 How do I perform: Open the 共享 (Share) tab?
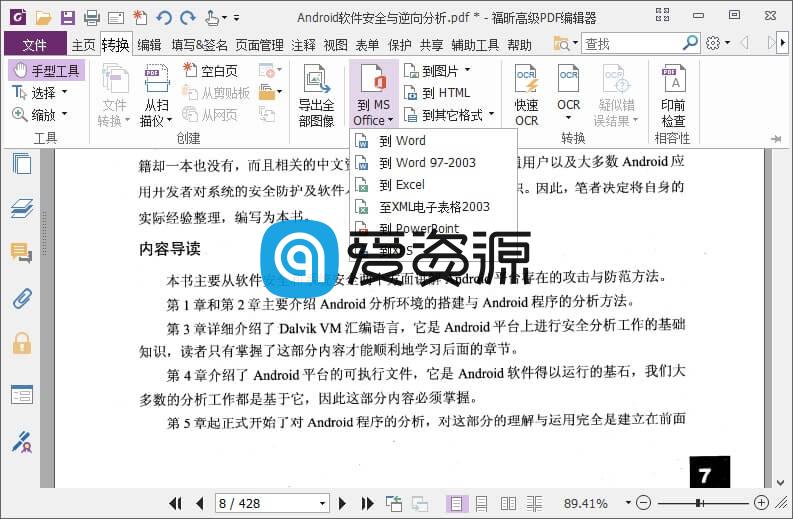pos(431,45)
